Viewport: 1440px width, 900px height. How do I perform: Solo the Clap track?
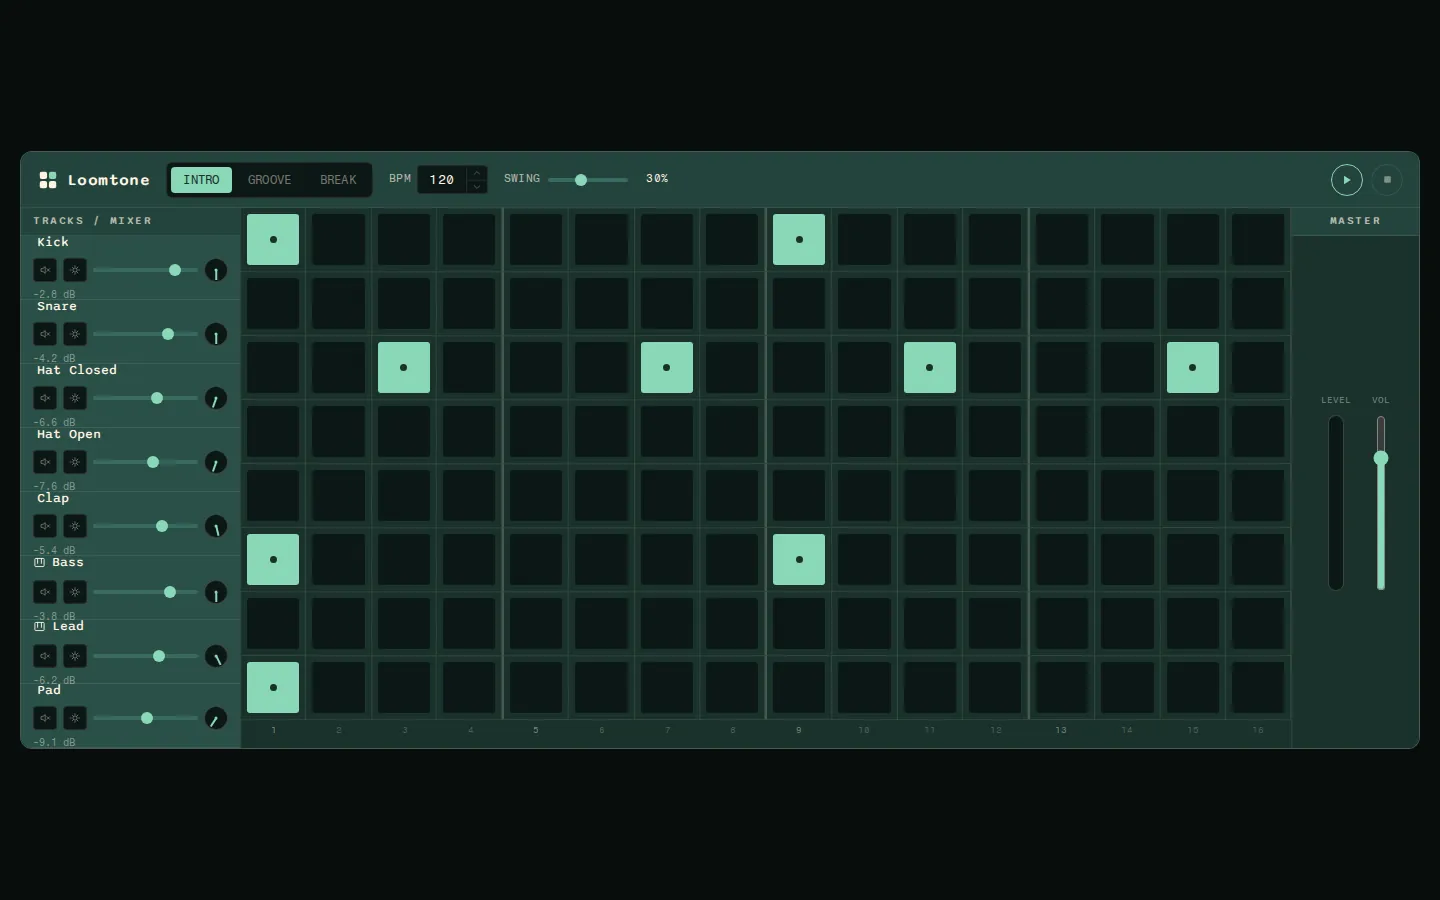[x=75, y=526]
